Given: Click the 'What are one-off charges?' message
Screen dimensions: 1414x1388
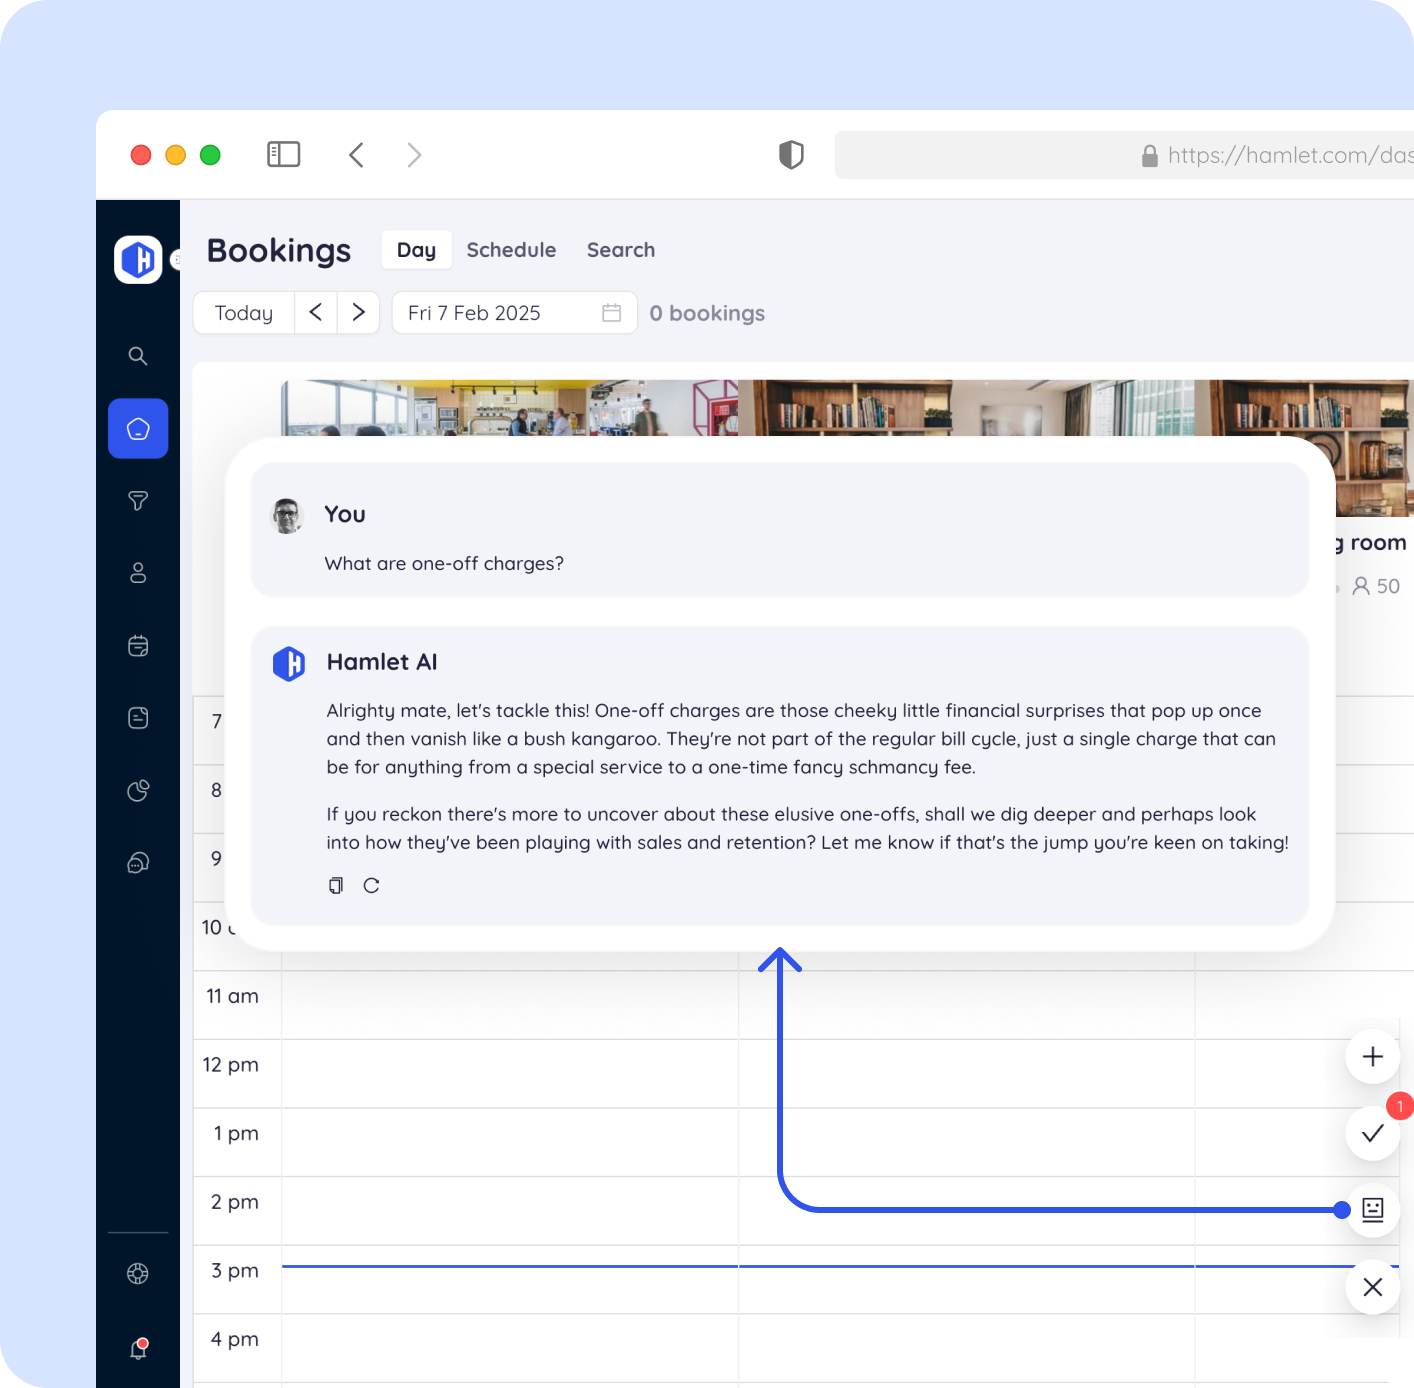Looking at the screenshot, I should [444, 564].
